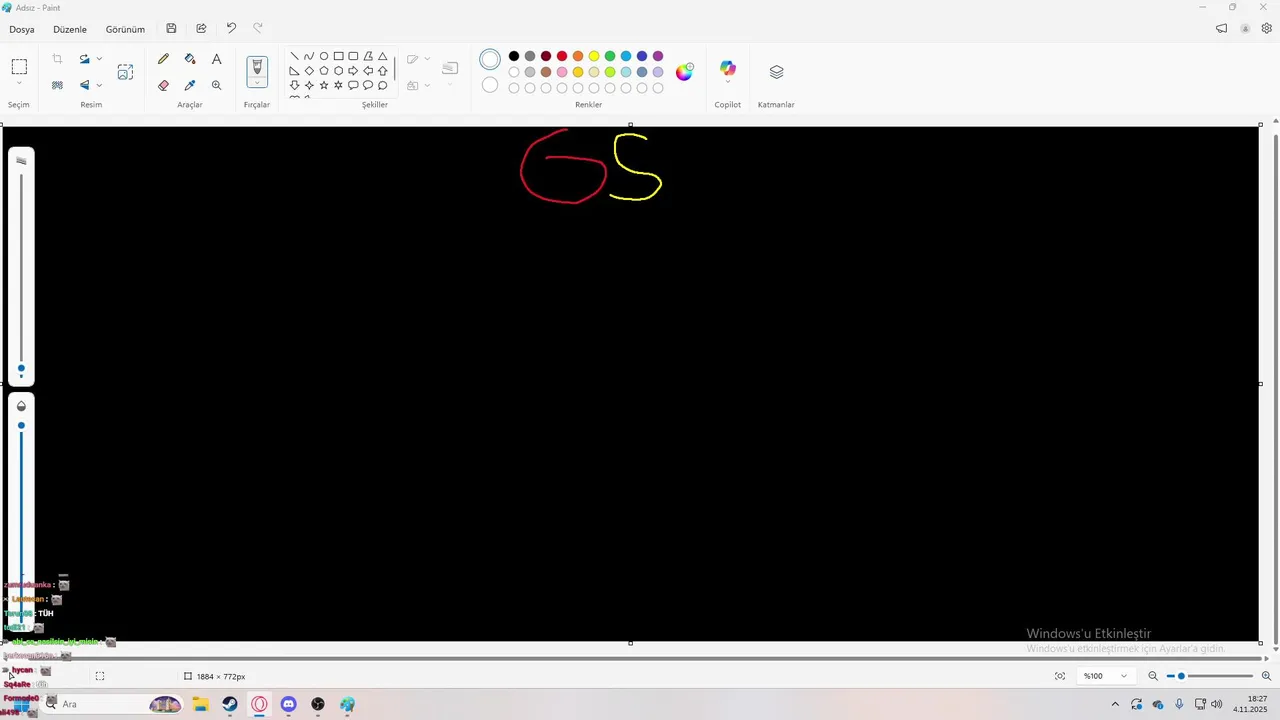Click the save icon in title bar
The height and width of the screenshot is (720, 1280).
coord(171,29)
